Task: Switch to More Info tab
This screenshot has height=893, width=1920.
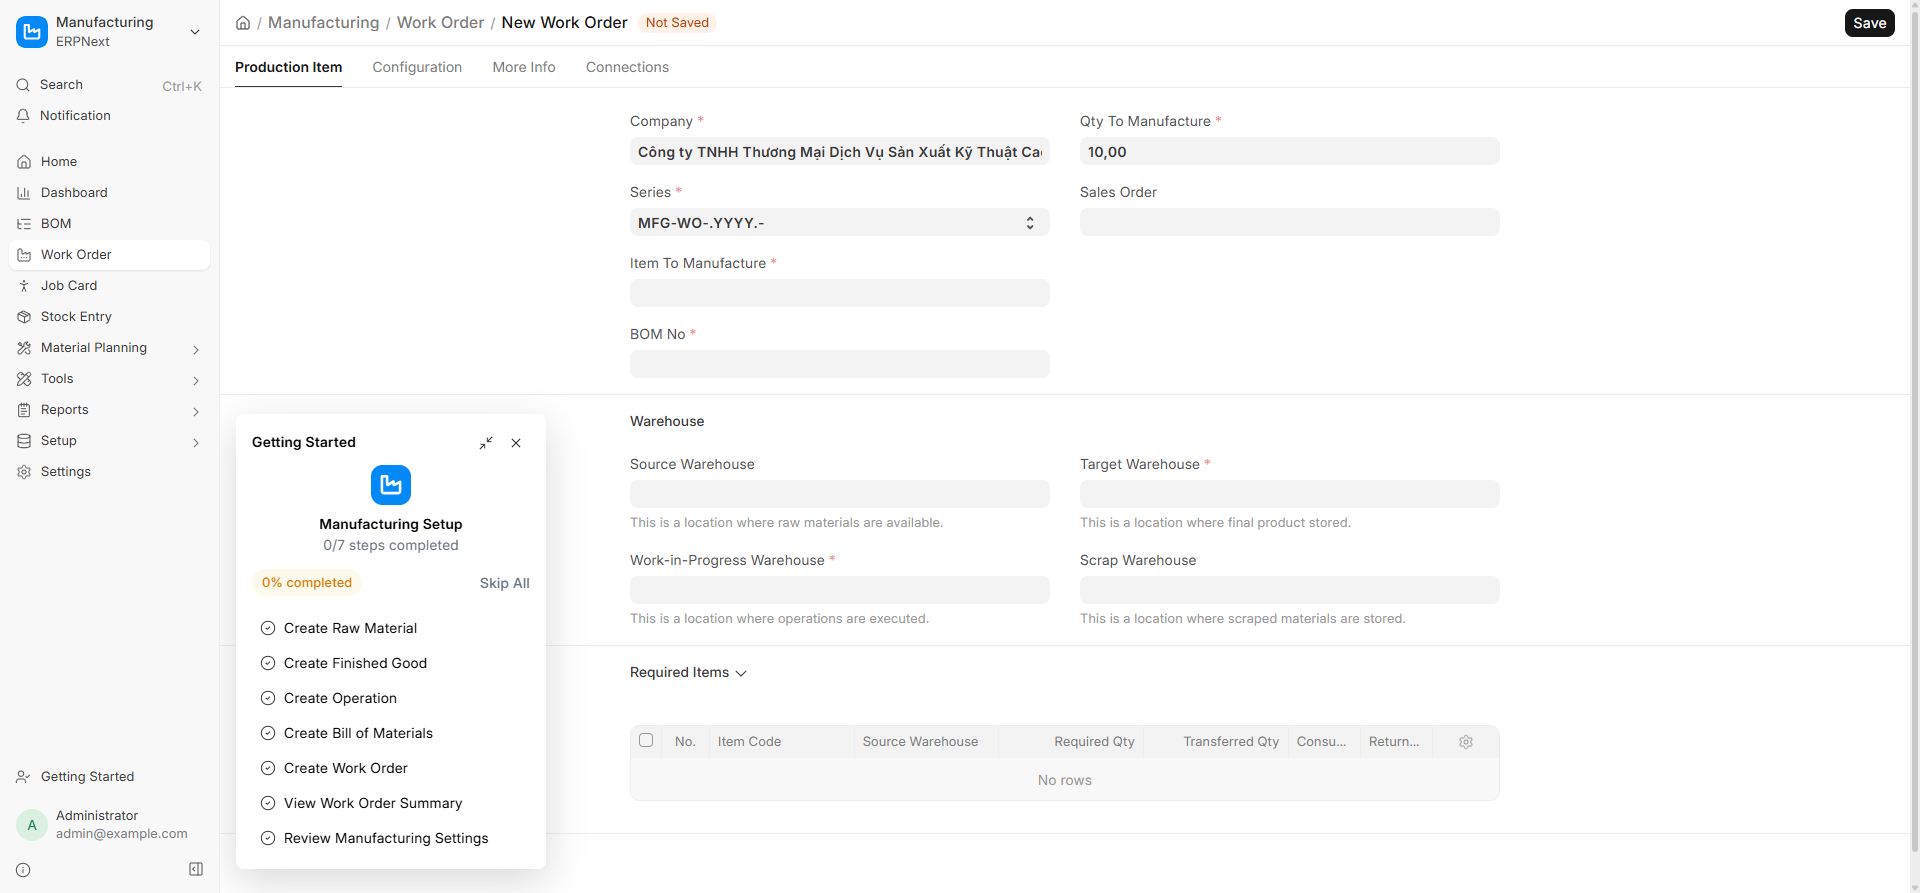Action: [524, 67]
